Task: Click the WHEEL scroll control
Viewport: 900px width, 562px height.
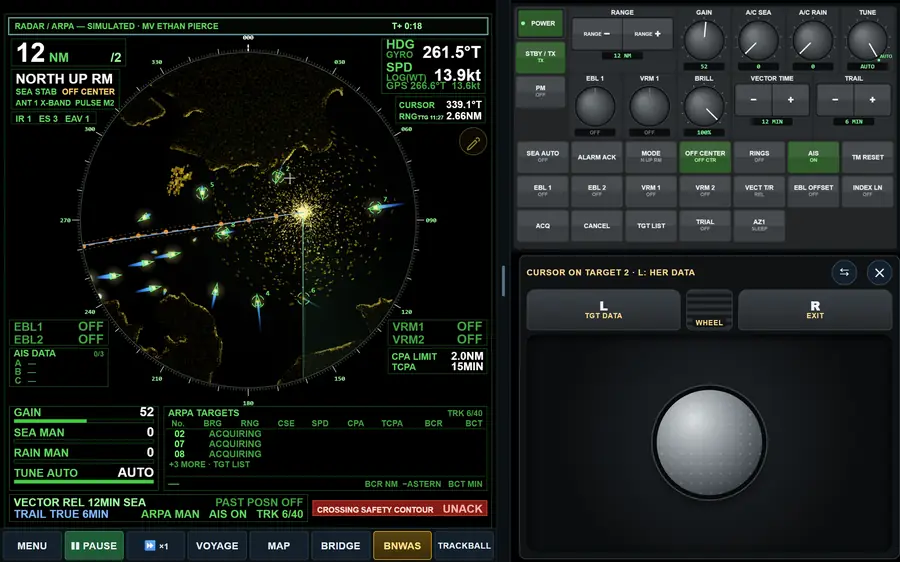Action: pos(709,309)
